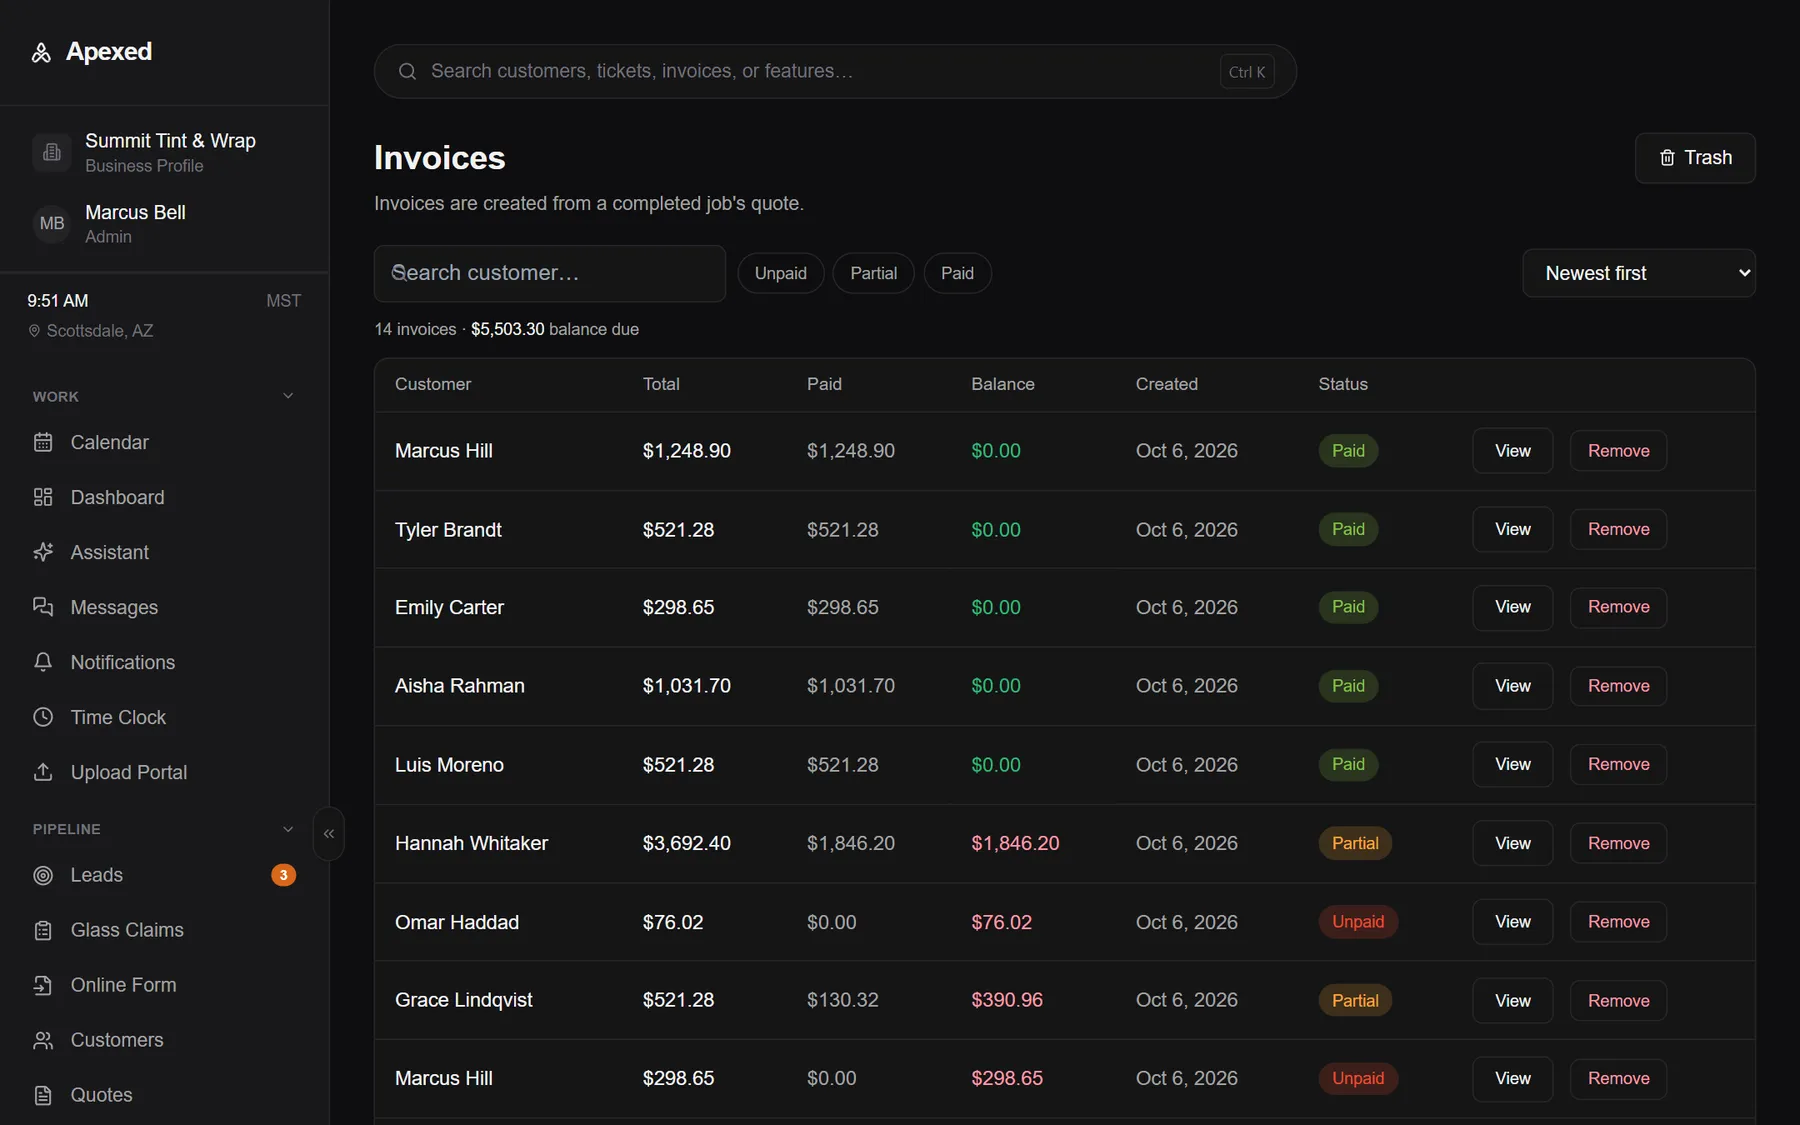The height and width of the screenshot is (1125, 1800).
Task: Click the Apexed logo icon
Action: tap(41, 53)
